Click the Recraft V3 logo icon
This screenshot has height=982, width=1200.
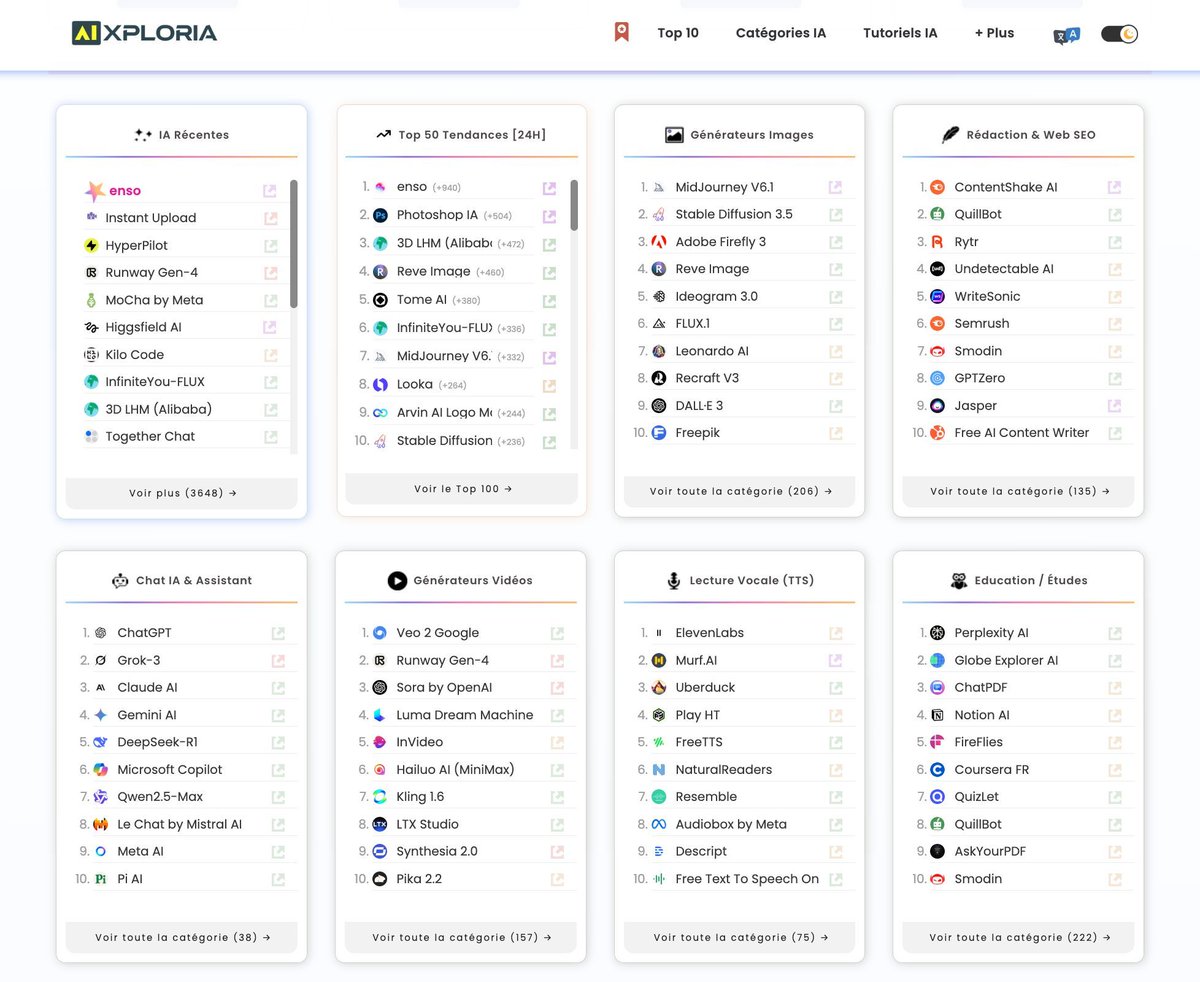tap(659, 378)
